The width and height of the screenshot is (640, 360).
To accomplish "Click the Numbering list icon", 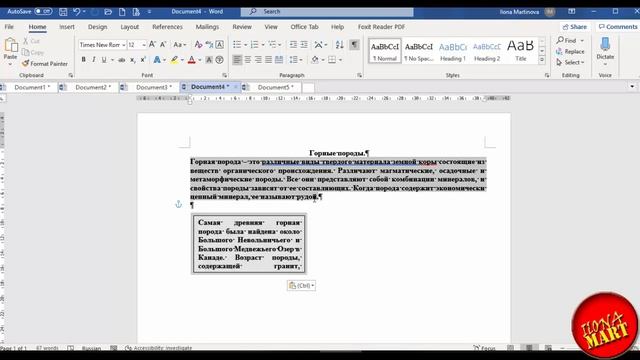I will 254,44.
